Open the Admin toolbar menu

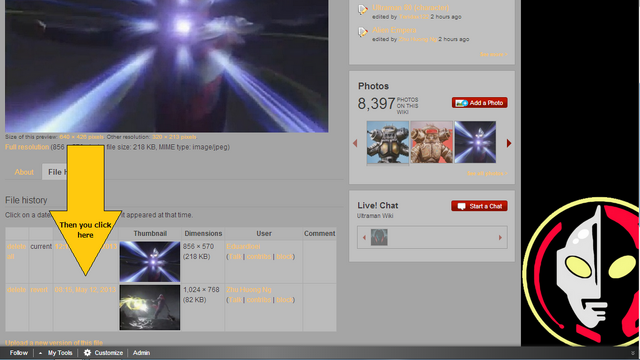click(x=141, y=353)
